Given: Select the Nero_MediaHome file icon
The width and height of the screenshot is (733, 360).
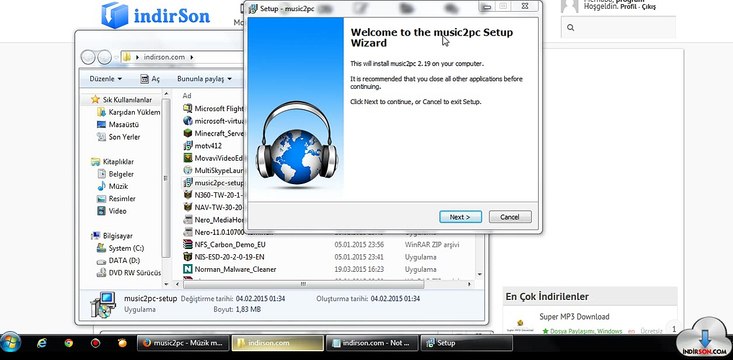Looking at the screenshot, I should coord(188,219).
